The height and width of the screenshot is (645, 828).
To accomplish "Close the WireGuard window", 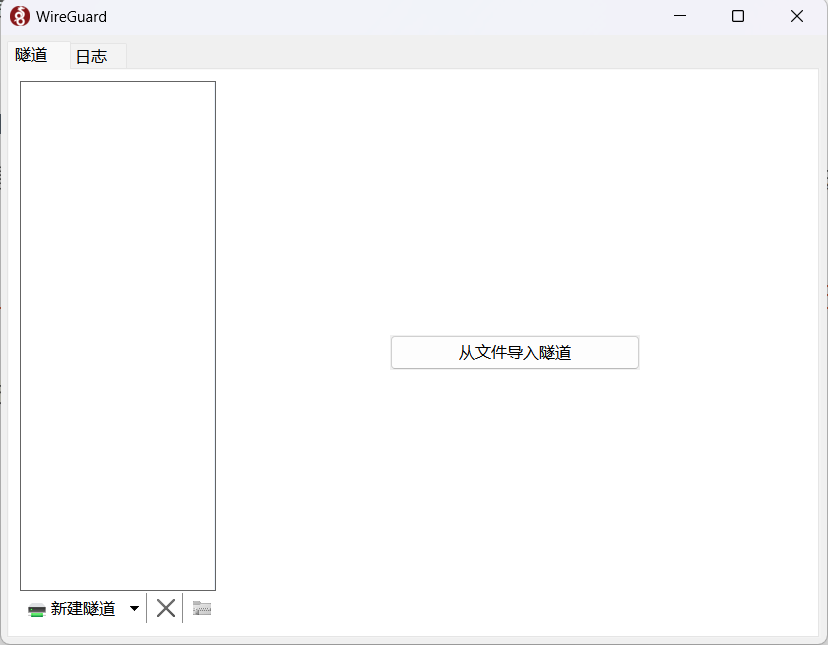I will tap(797, 16).
